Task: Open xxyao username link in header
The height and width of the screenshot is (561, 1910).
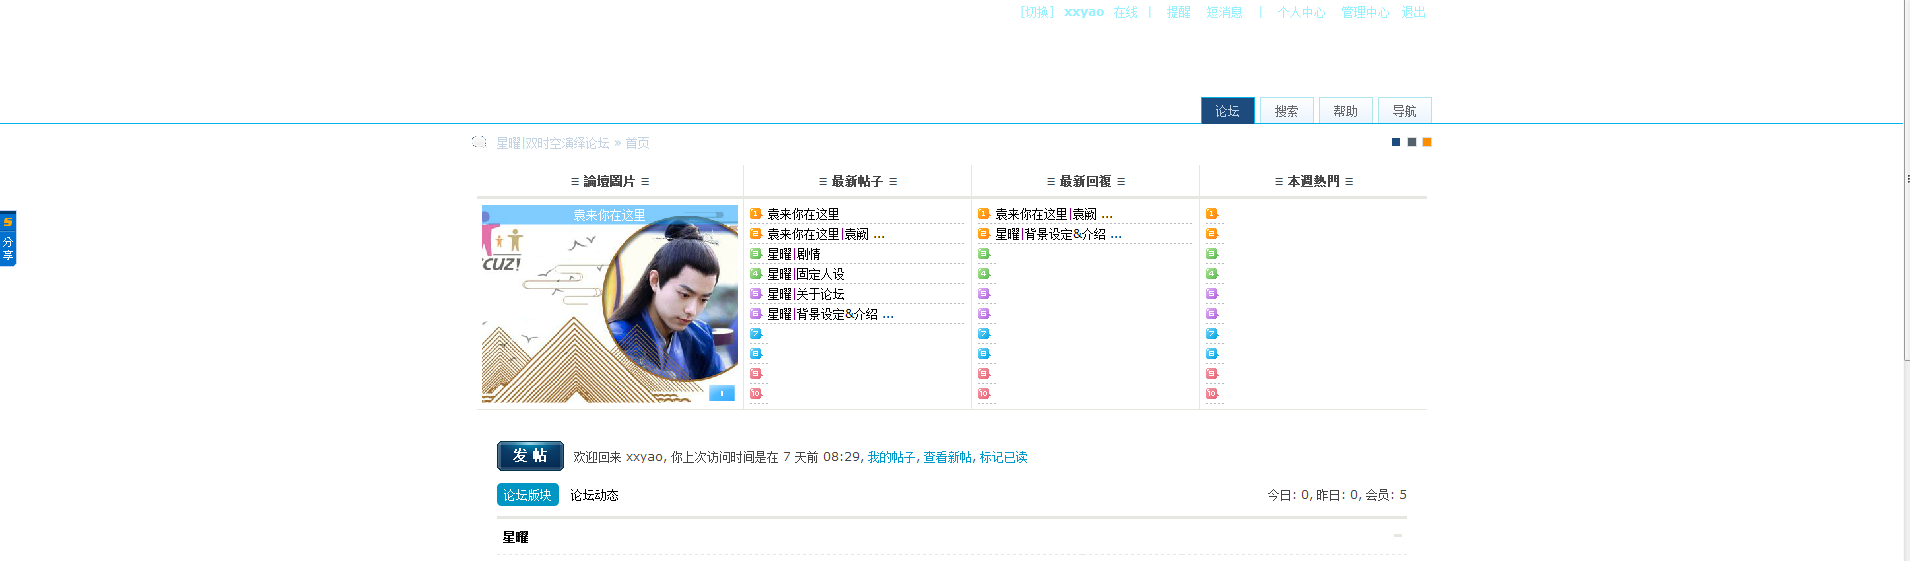Action: (1084, 12)
